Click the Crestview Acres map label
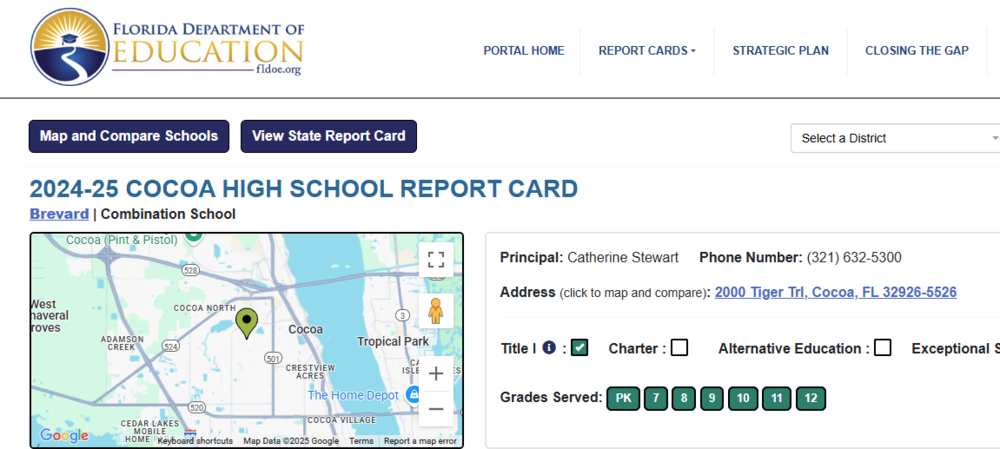This screenshot has height=449, width=1000. click(310, 372)
